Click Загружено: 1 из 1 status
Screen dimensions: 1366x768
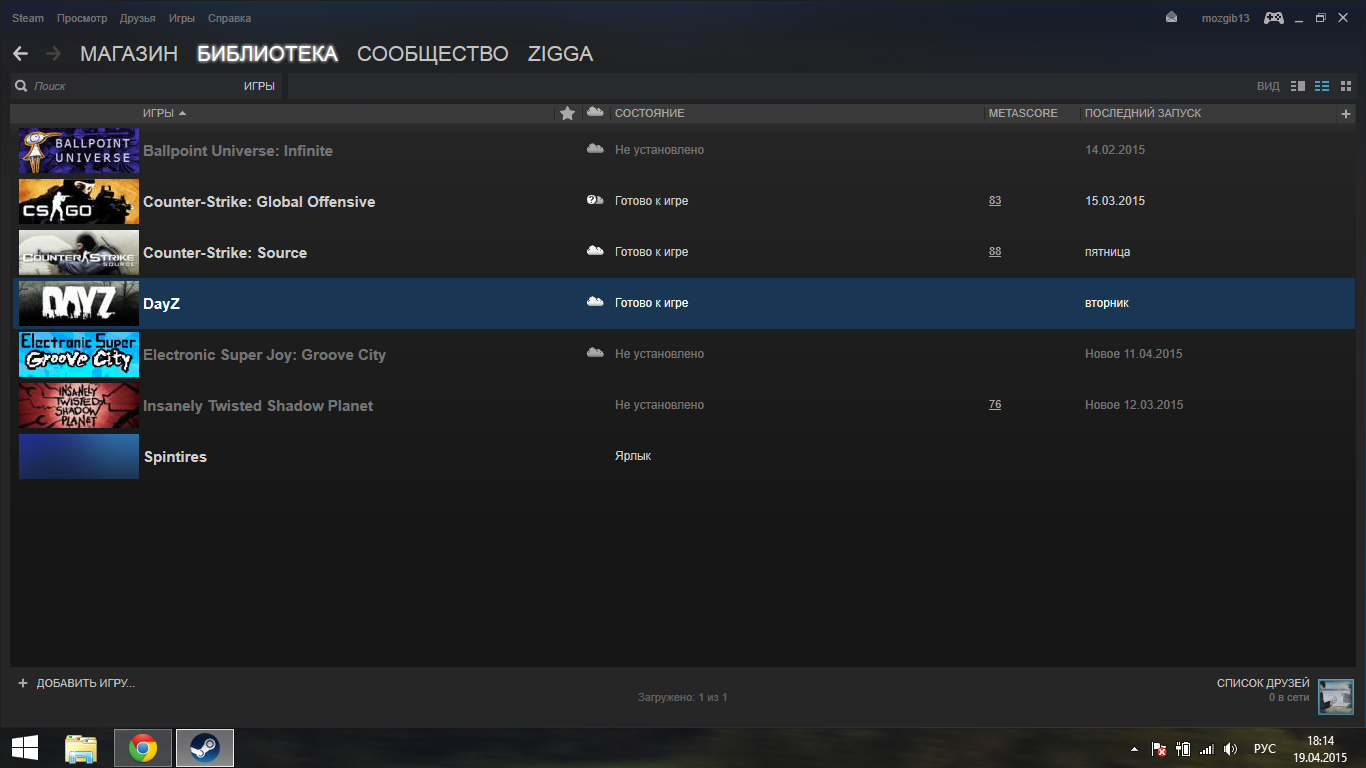[683, 697]
